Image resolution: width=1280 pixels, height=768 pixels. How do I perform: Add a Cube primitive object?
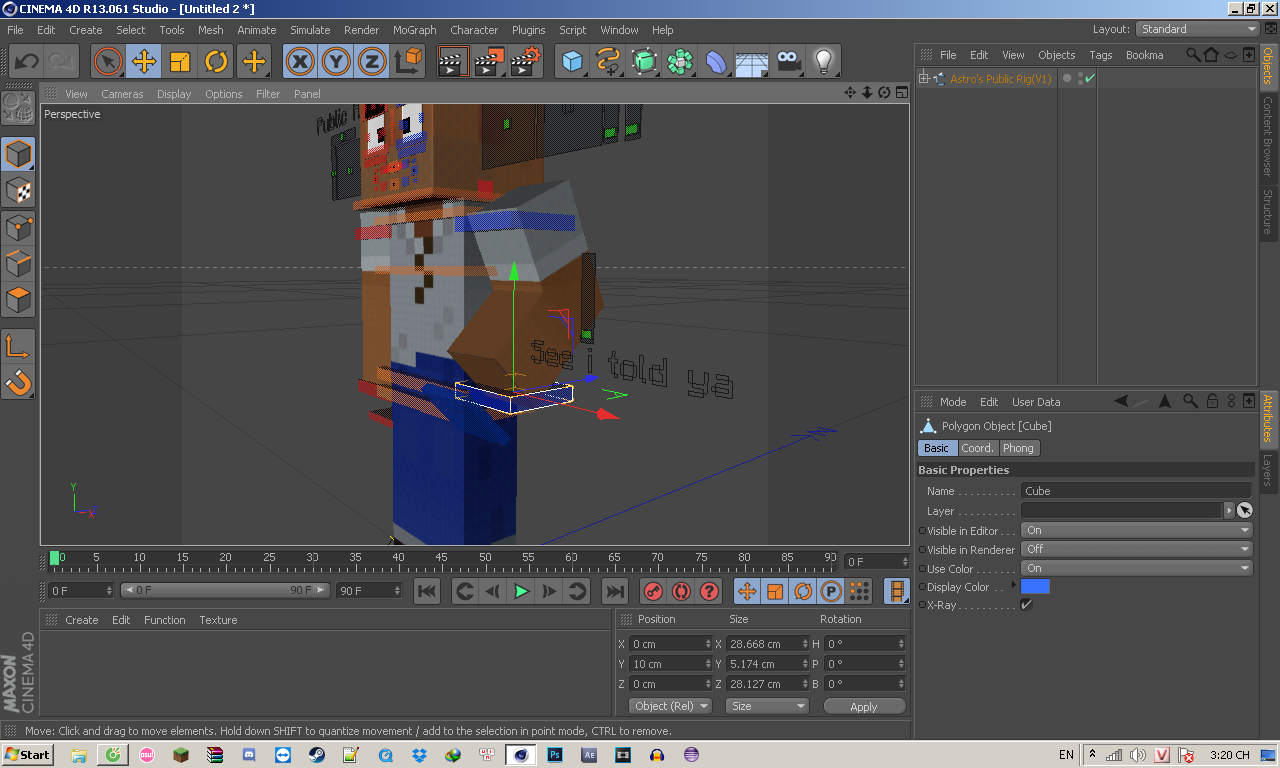pos(572,62)
